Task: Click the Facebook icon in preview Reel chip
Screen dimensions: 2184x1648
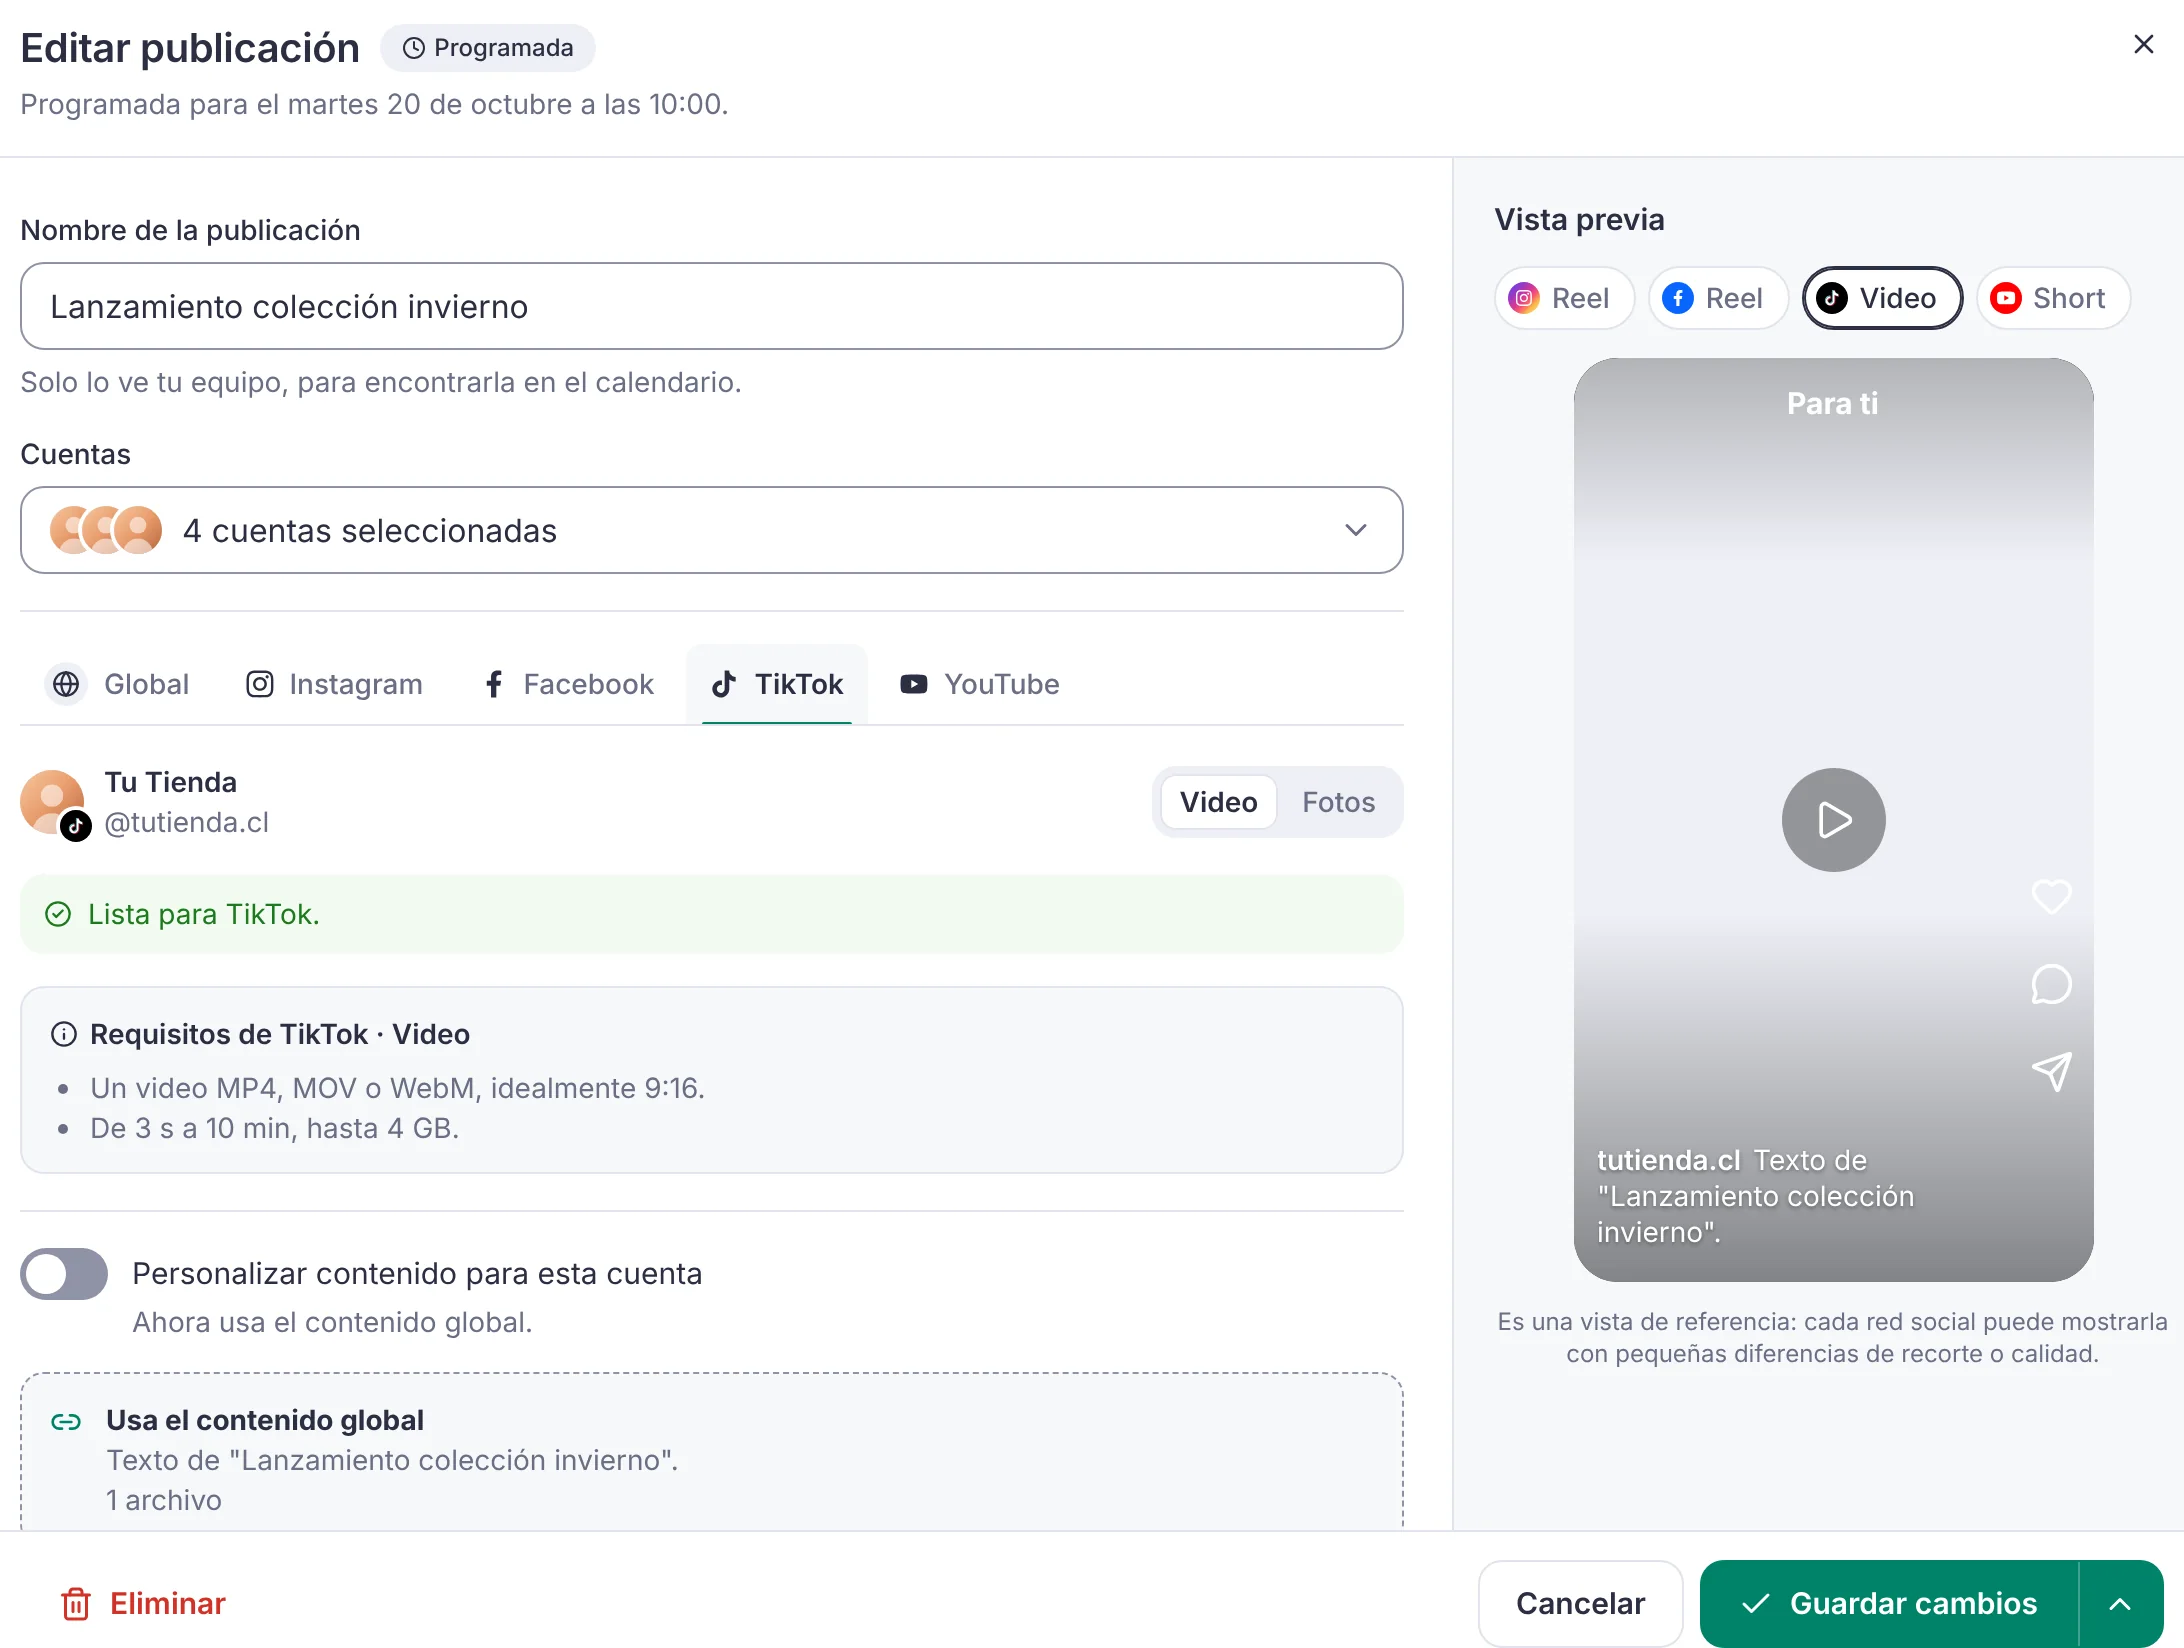Action: (x=1677, y=298)
